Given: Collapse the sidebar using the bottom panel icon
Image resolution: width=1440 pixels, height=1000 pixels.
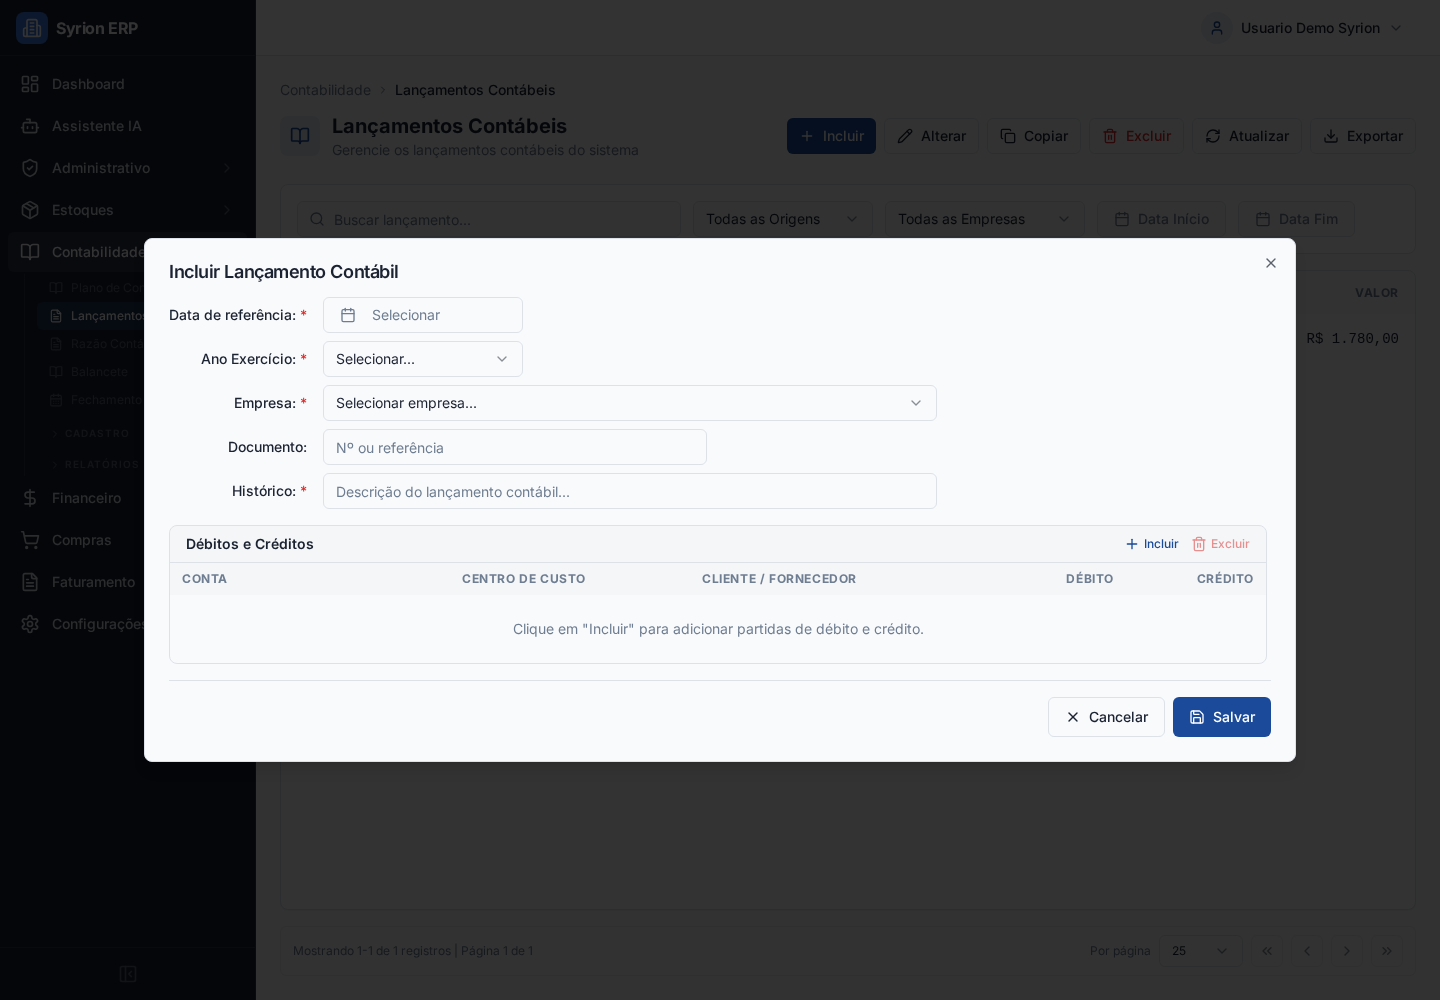Looking at the screenshot, I should pos(128,974).
